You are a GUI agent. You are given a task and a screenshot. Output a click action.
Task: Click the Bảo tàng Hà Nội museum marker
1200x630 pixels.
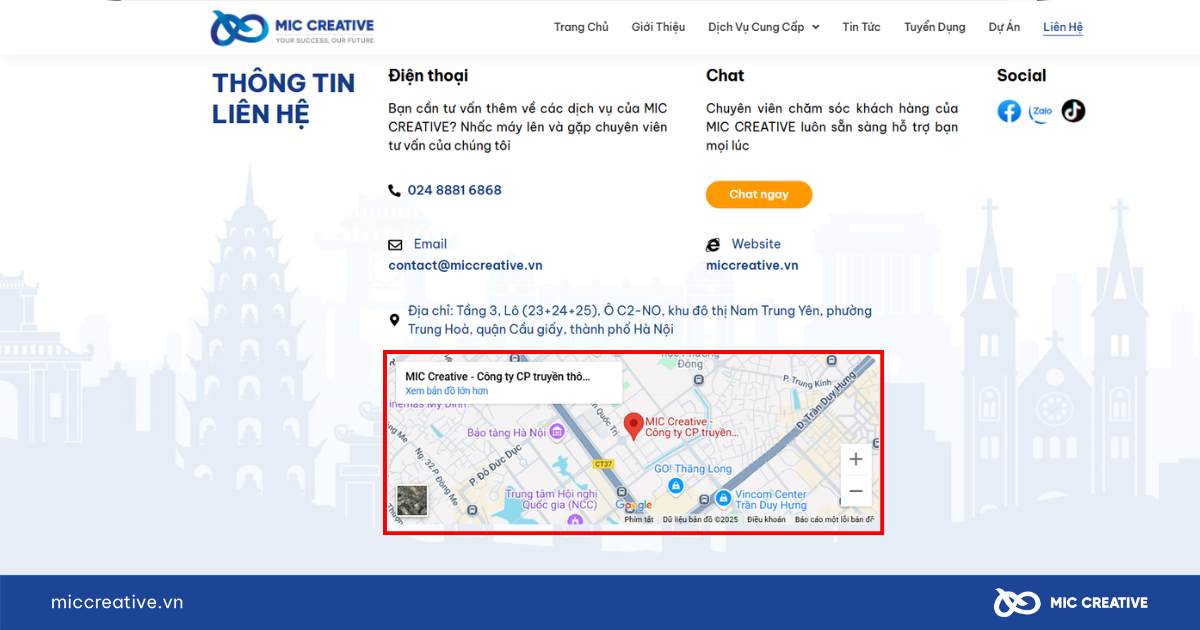click(557, 432)
